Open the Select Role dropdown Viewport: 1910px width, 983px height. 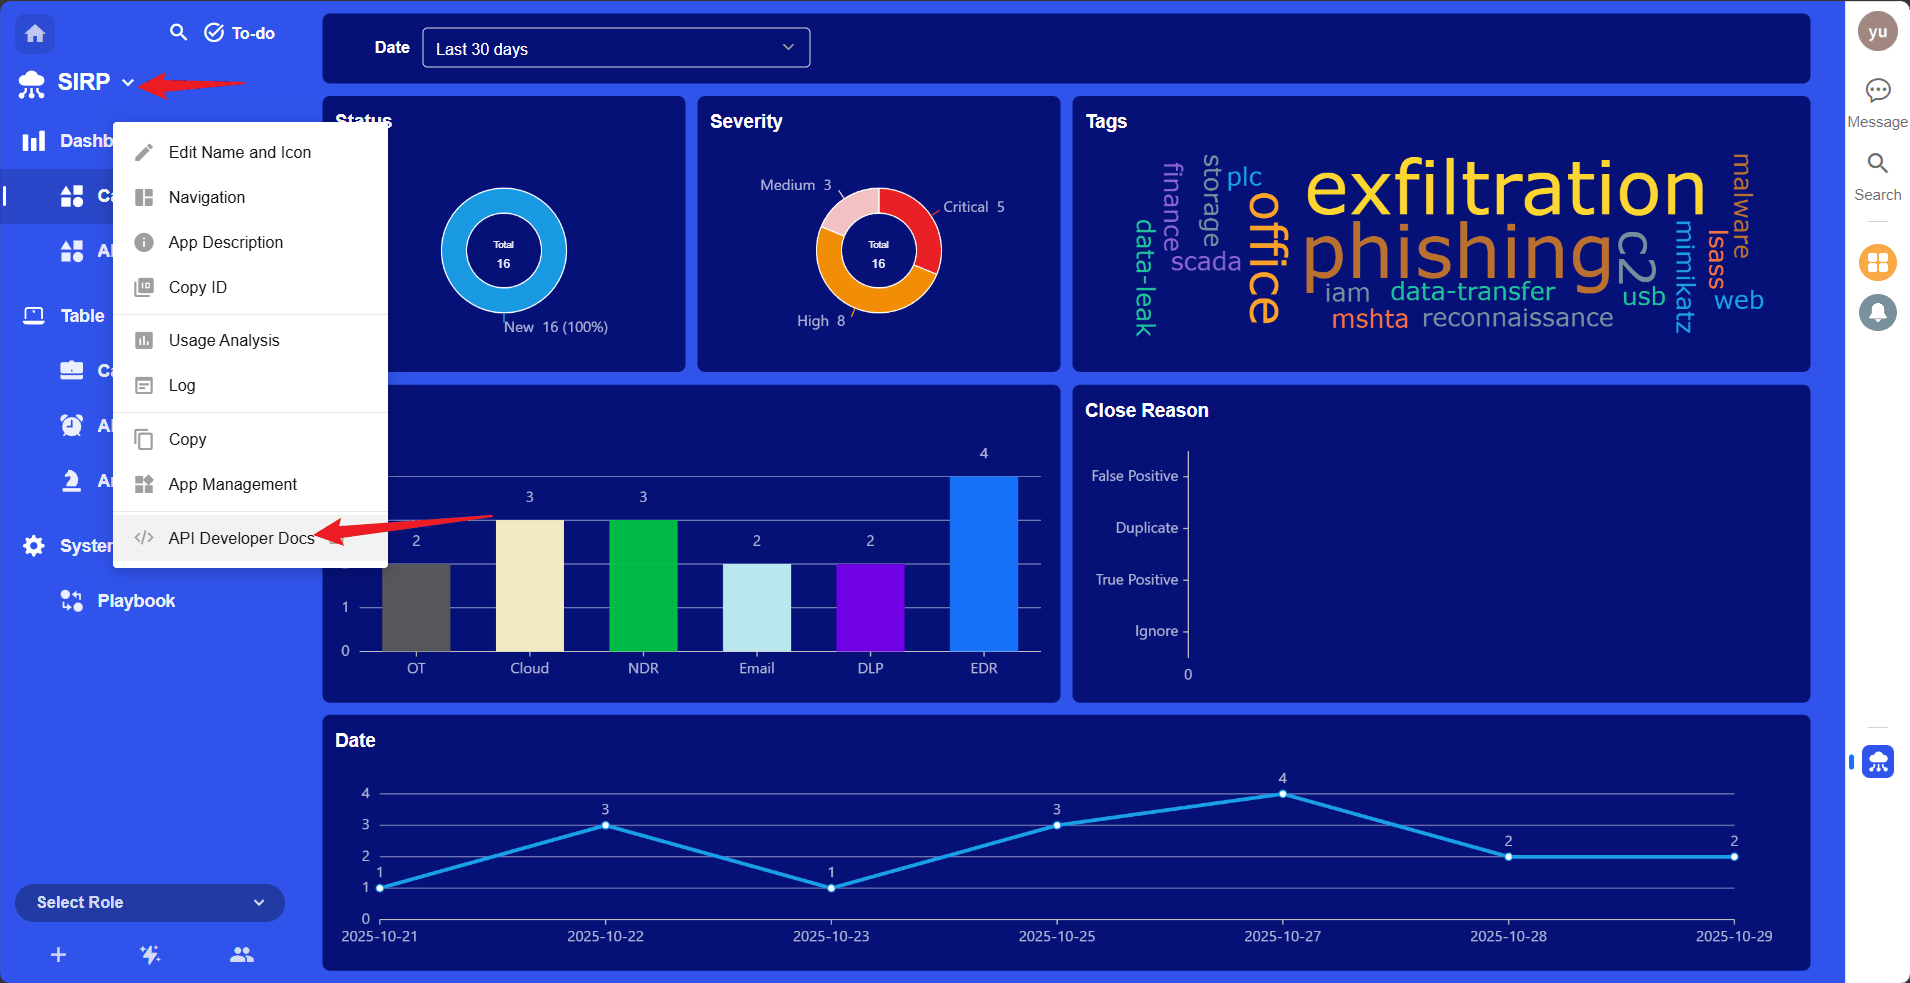pyautogui.click(x=150, y=902)
